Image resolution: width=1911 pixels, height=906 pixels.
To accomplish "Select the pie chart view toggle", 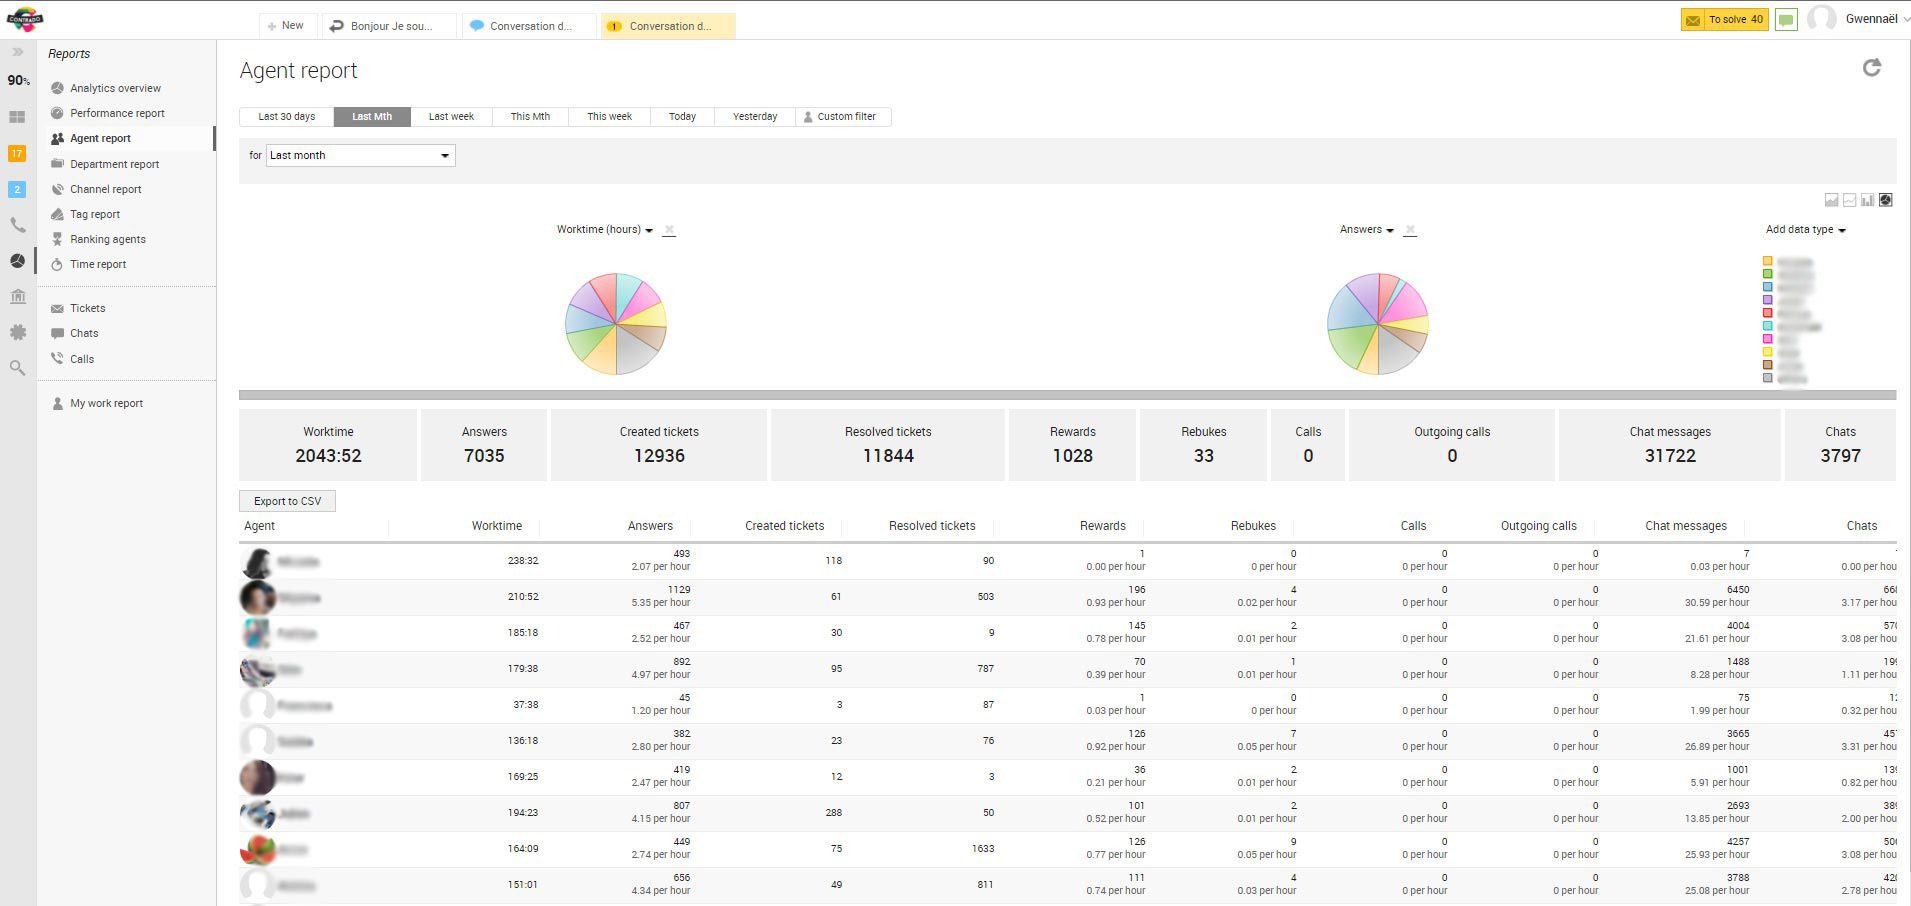I will [1885, 200].
